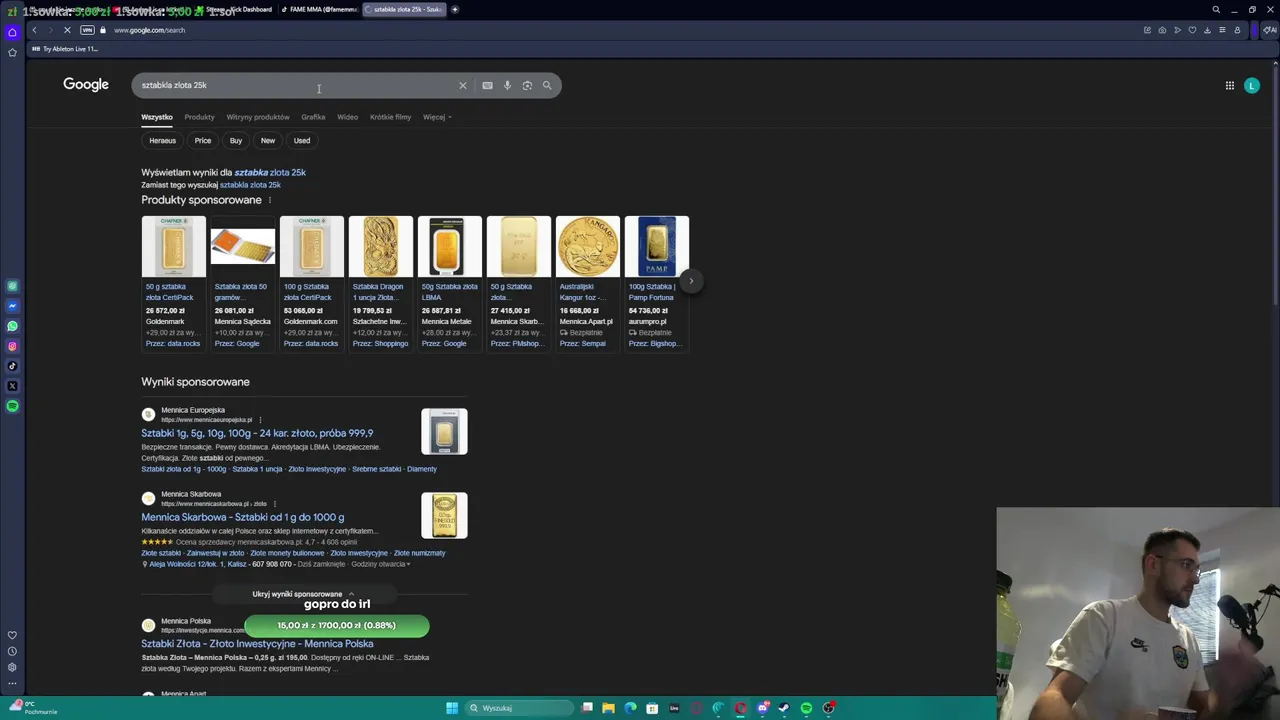This screenshot has width=1280, height=720.
Task: Open the Google apps grid
Action: pyautogui.click(x=1230, y=85)
